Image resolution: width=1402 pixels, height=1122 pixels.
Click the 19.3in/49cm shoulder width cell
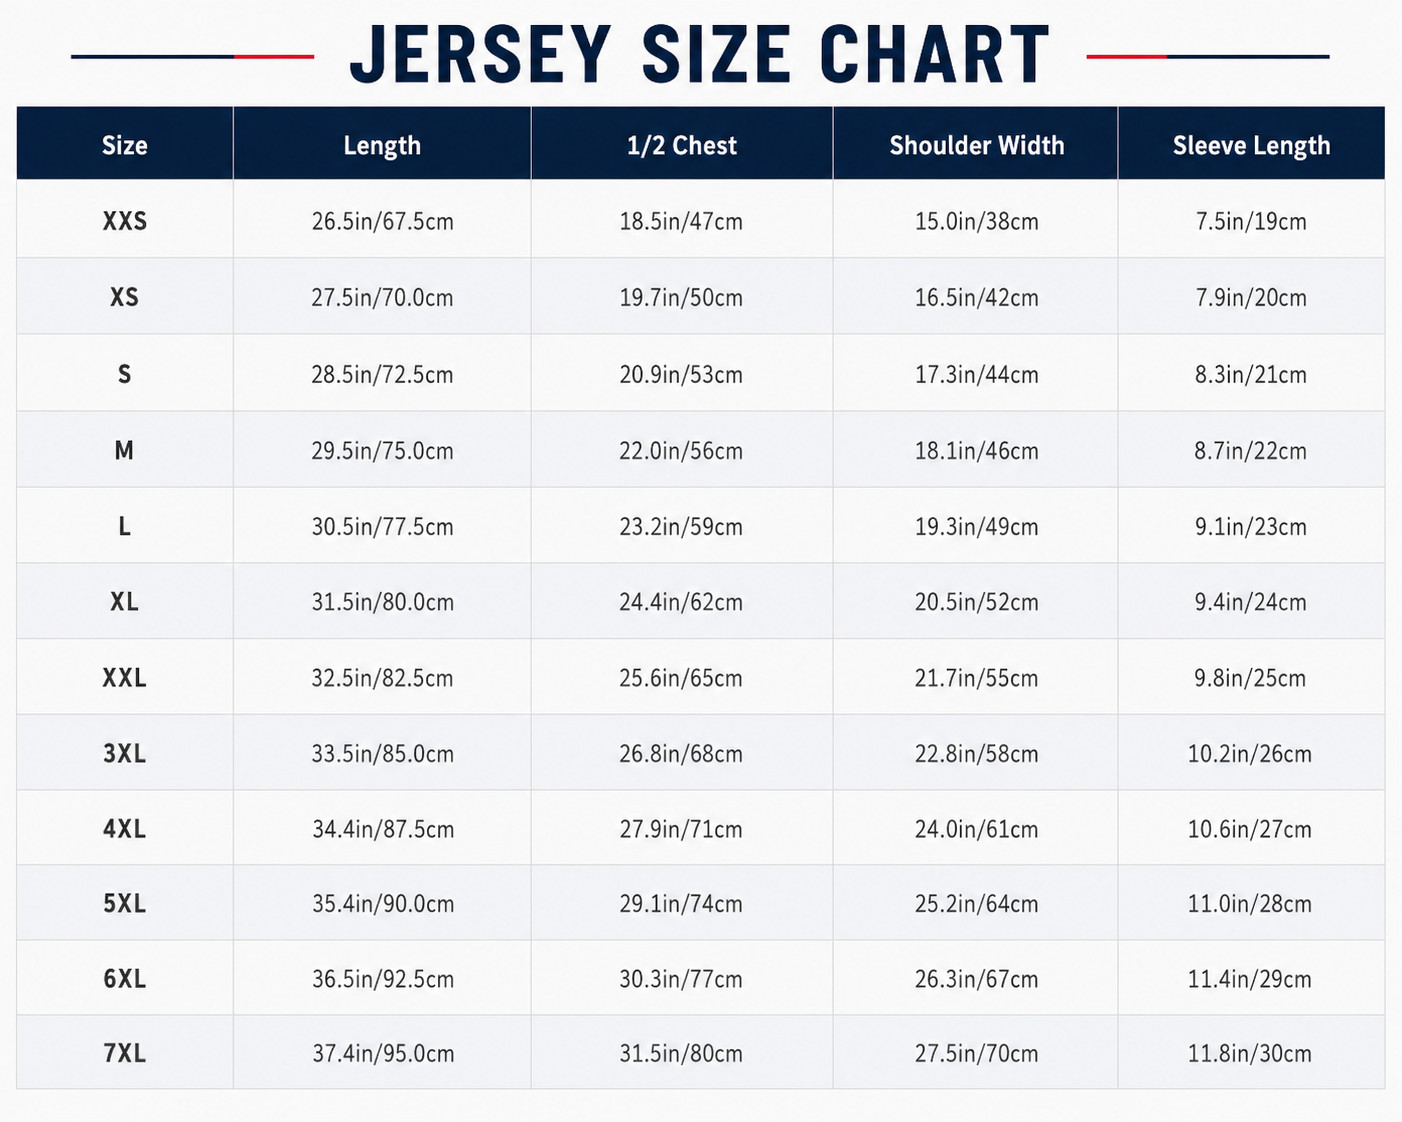pos(977,527)
